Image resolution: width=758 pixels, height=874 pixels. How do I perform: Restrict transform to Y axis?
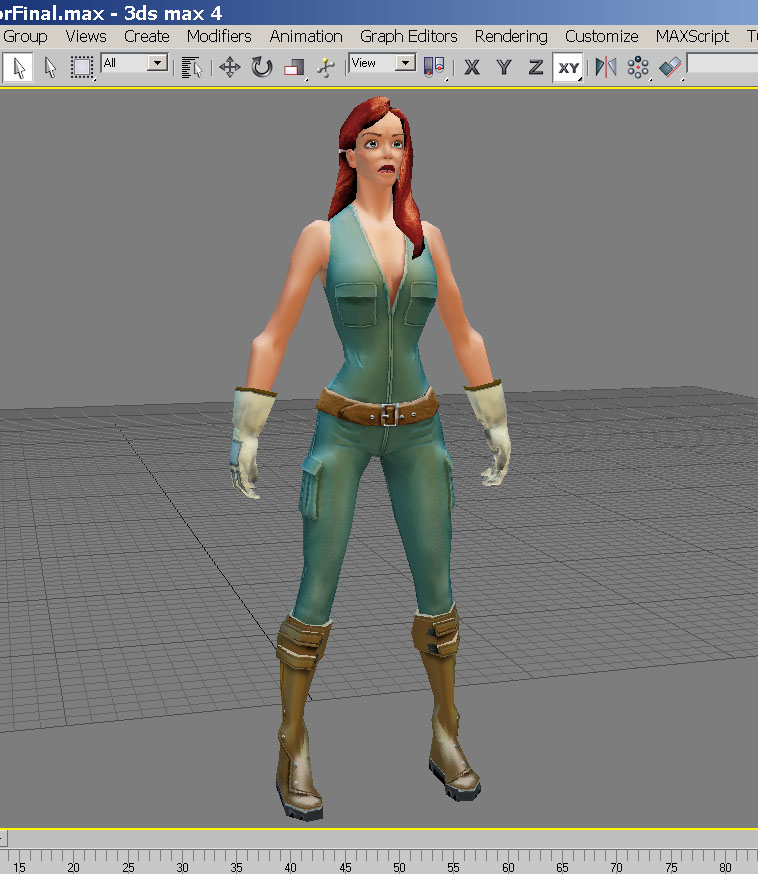(504, 67)
